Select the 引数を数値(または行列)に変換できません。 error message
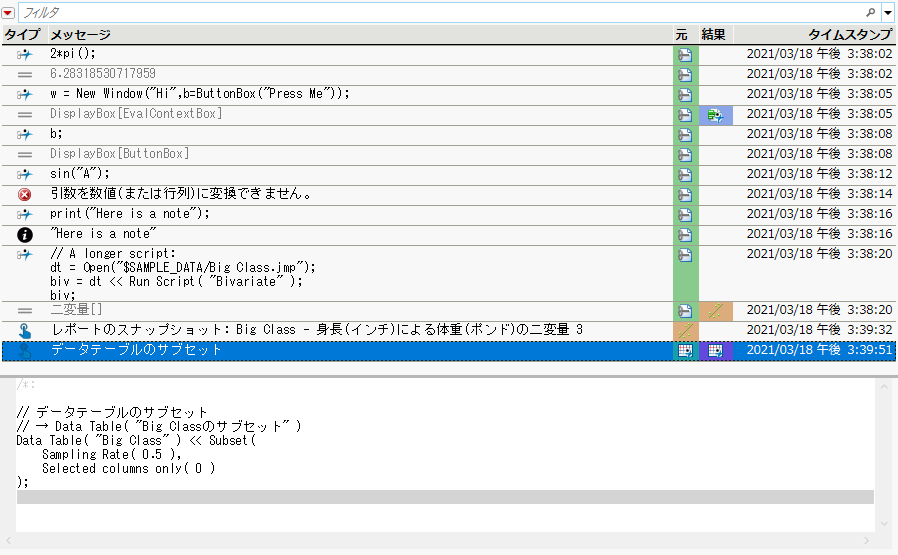The width and height of the screenshot is (898, 555). click(182, 194)
